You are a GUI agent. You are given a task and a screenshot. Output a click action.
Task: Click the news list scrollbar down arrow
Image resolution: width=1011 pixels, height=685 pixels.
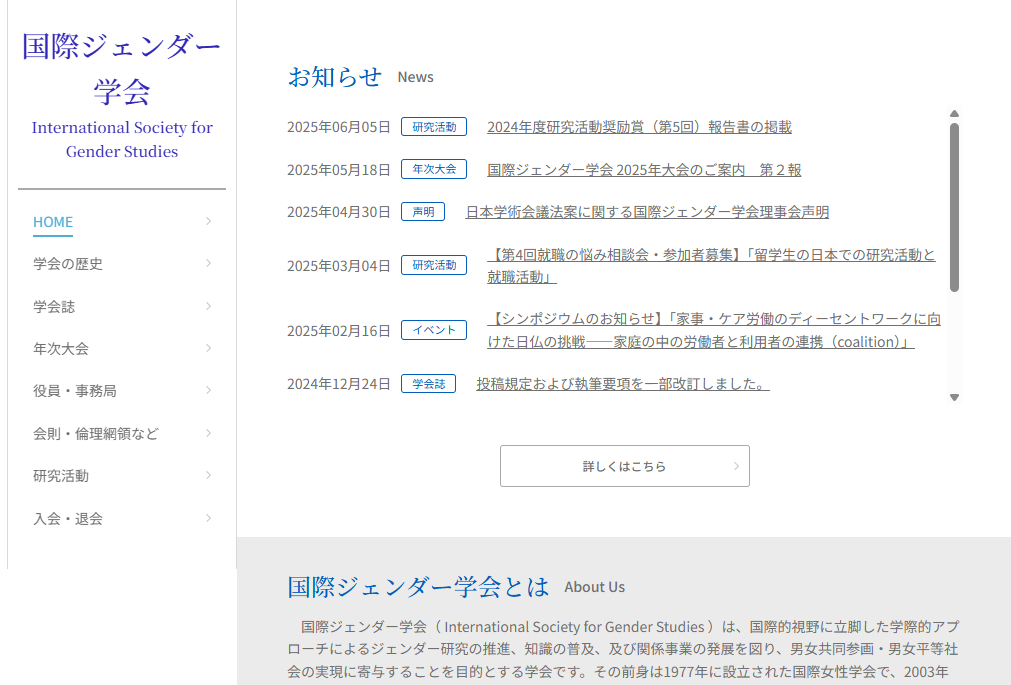(x=954, y=397)
